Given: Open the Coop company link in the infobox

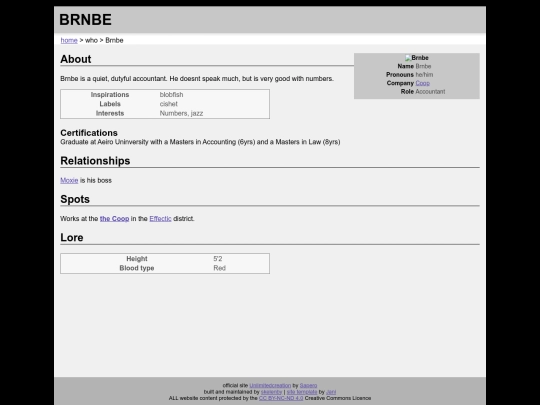Looking at the screenshot, I should click(423, 83).
